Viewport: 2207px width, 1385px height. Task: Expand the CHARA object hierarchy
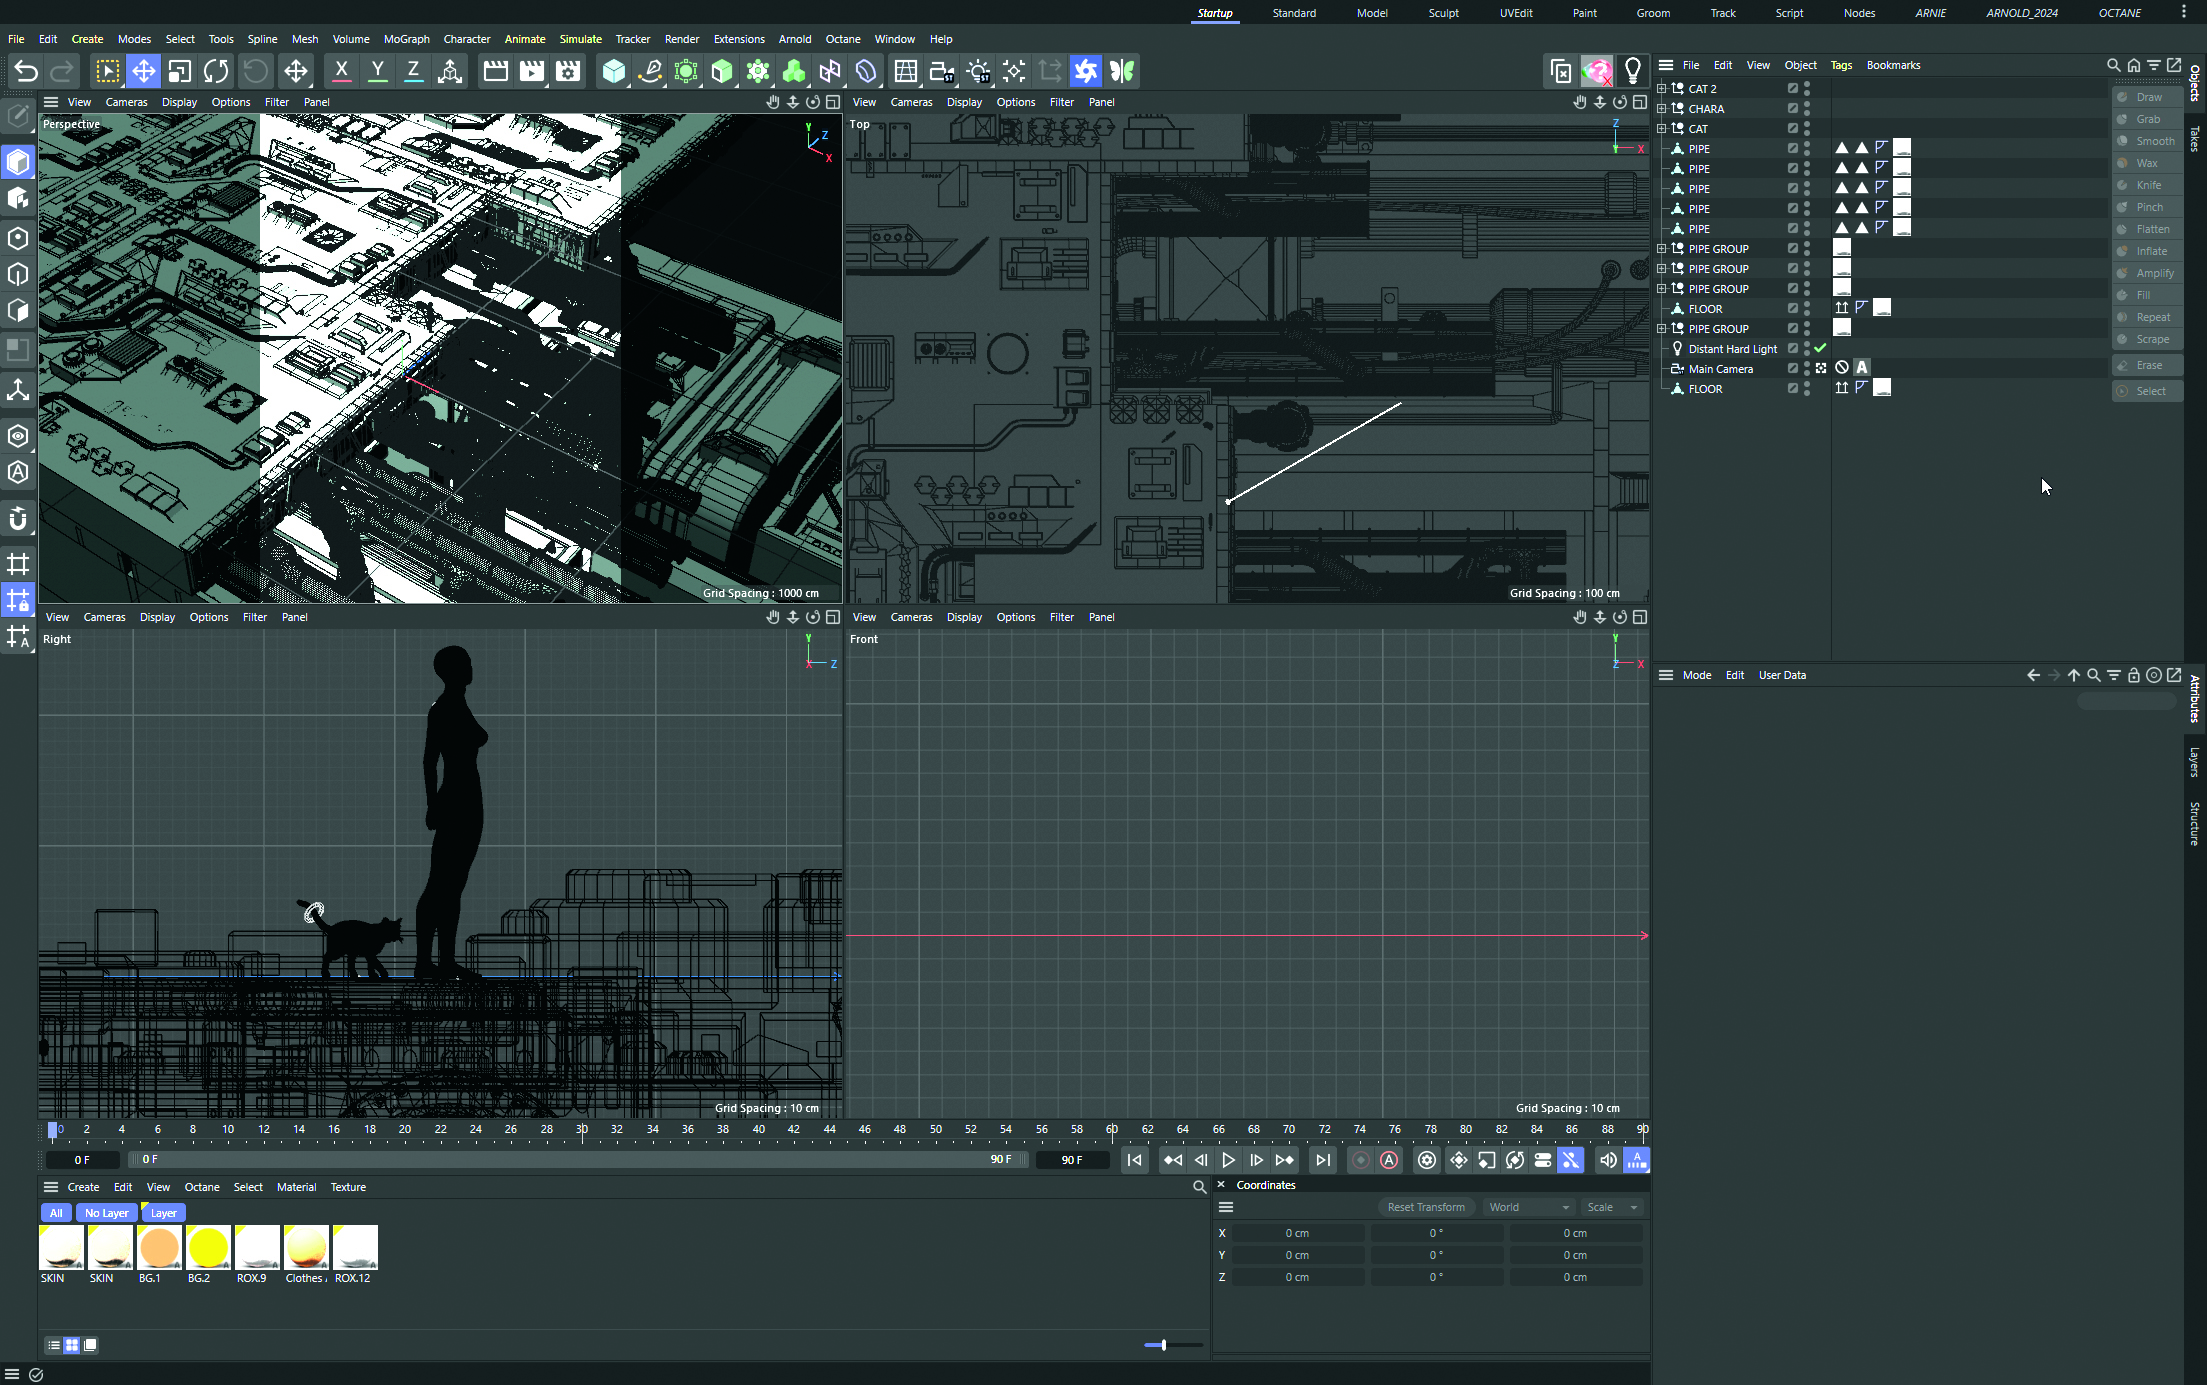tap(1662, 109)
